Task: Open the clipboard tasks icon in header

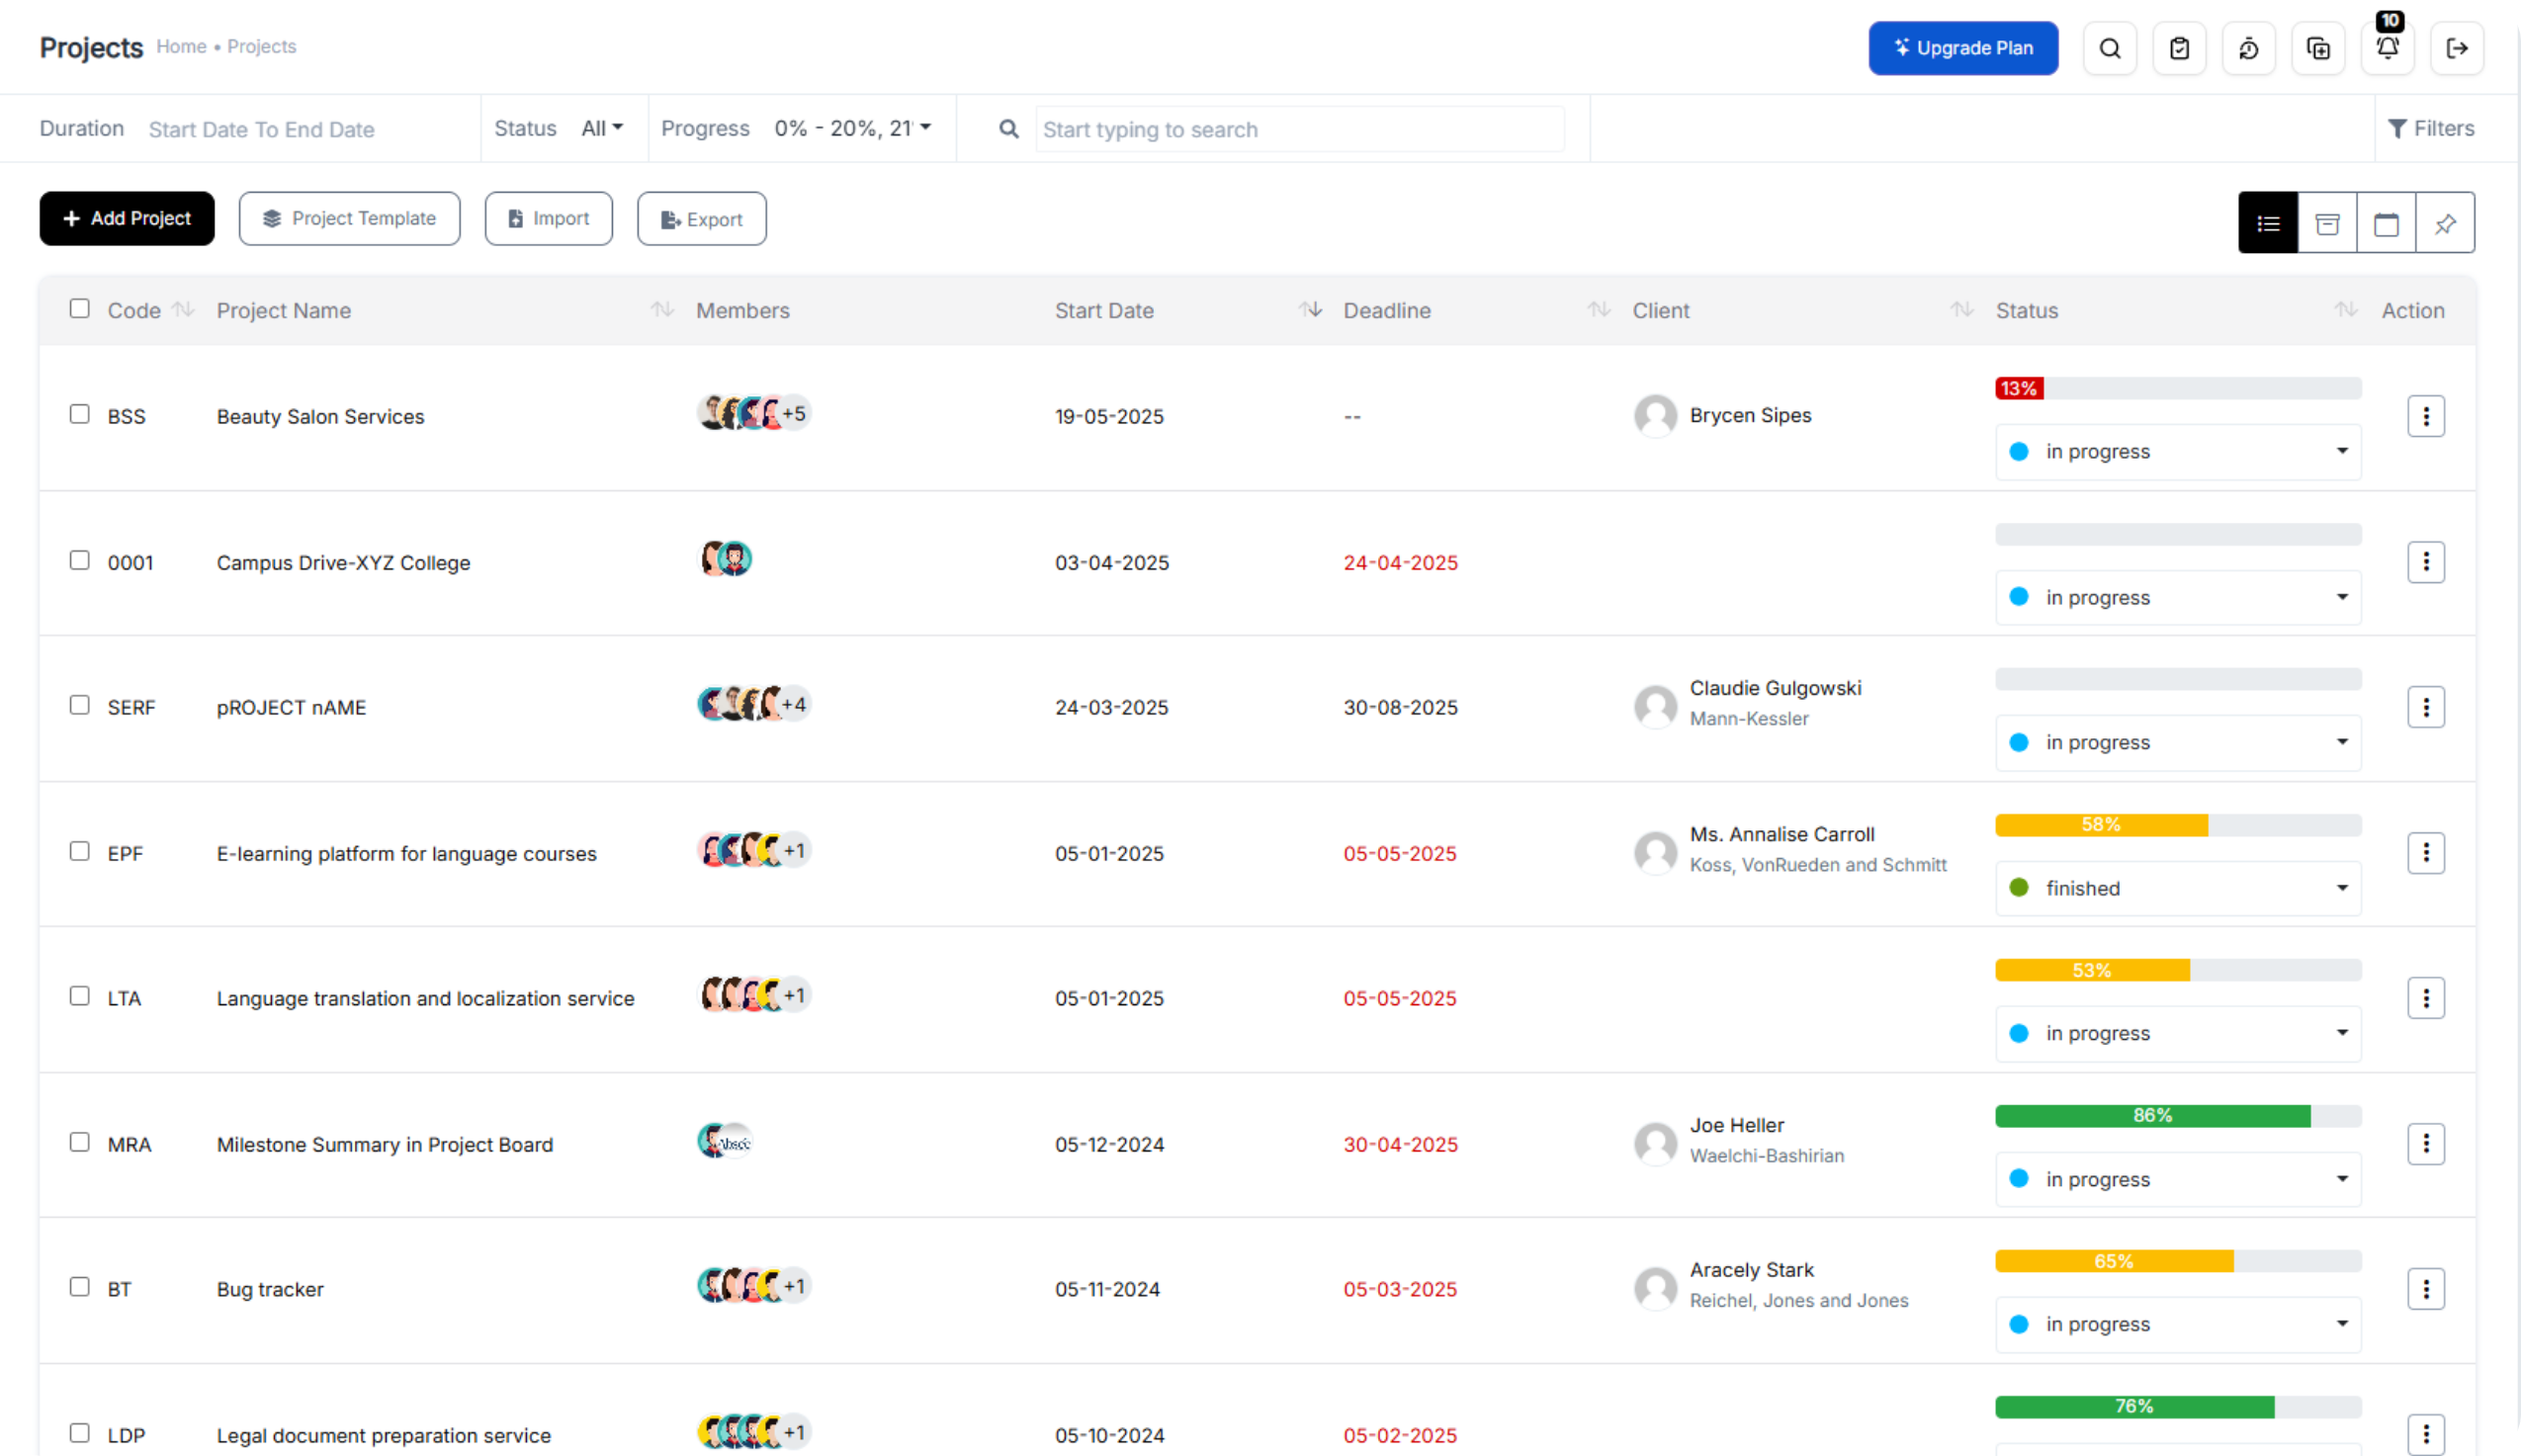Action: [2179, 48]
